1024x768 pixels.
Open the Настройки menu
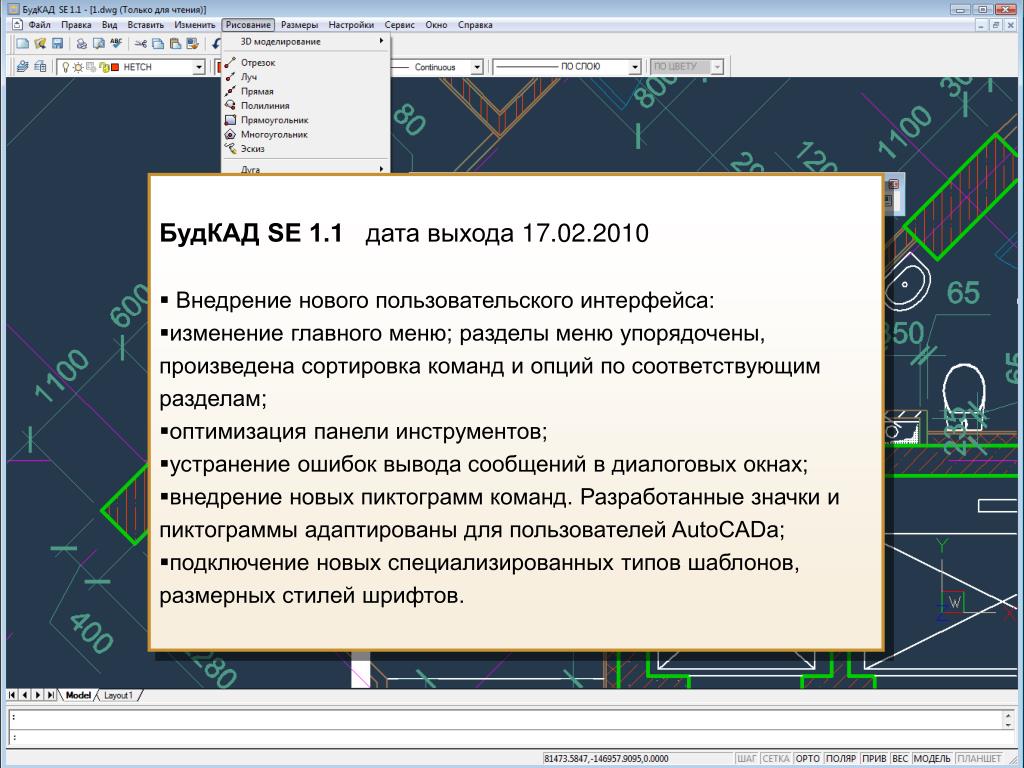351,25
